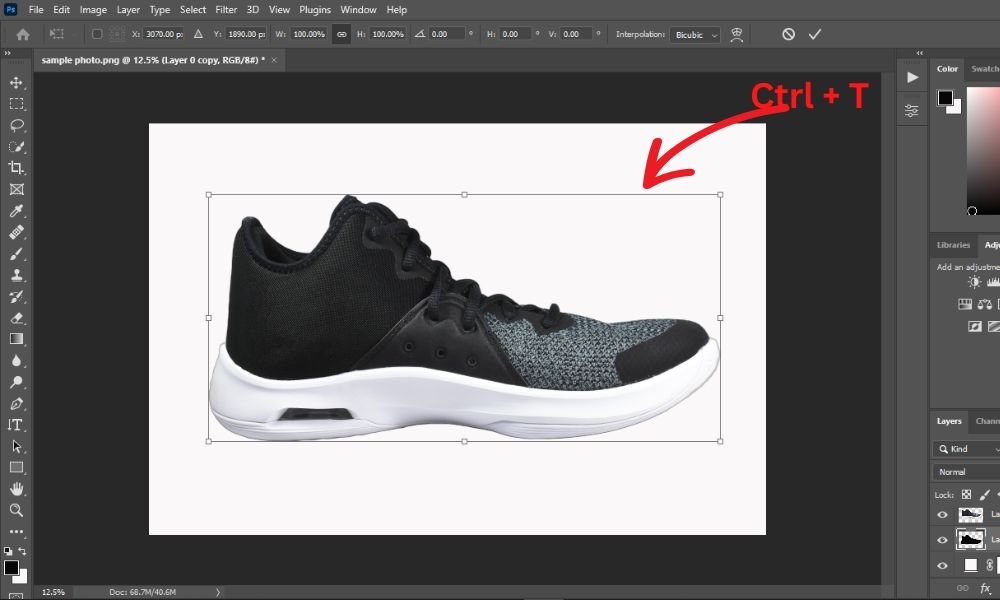Select the Rectangle shape tool
This screenshot has width=1000, height=600.
click(16, 467)
